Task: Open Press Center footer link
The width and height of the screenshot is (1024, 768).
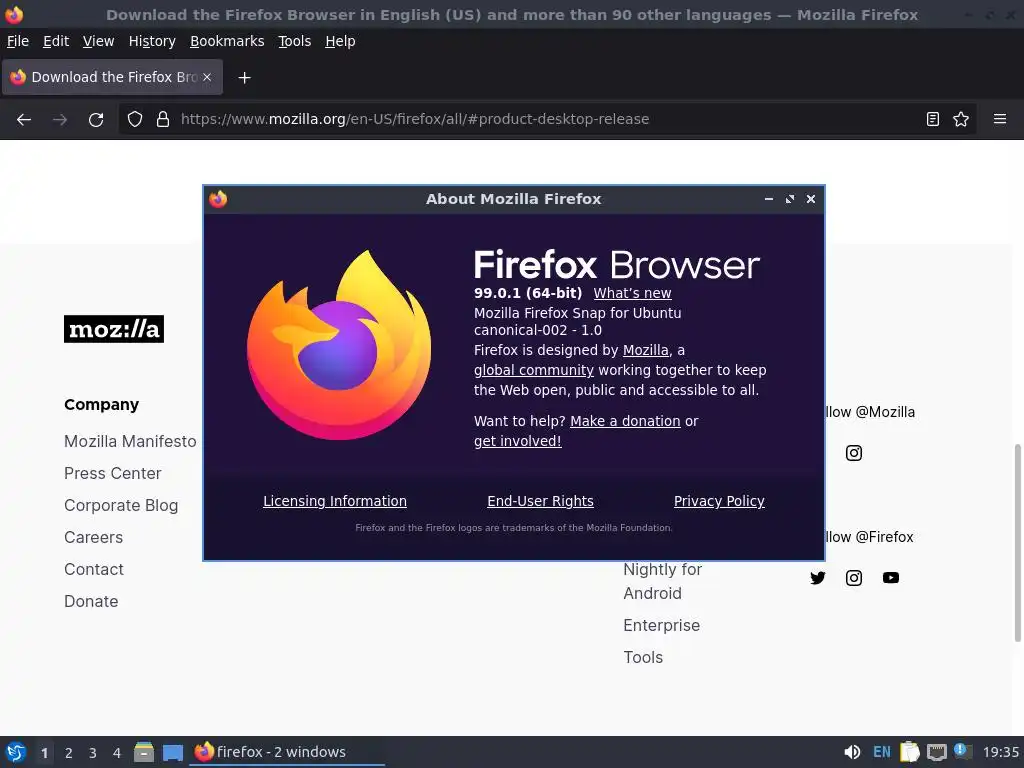Action: coord(112,473)
